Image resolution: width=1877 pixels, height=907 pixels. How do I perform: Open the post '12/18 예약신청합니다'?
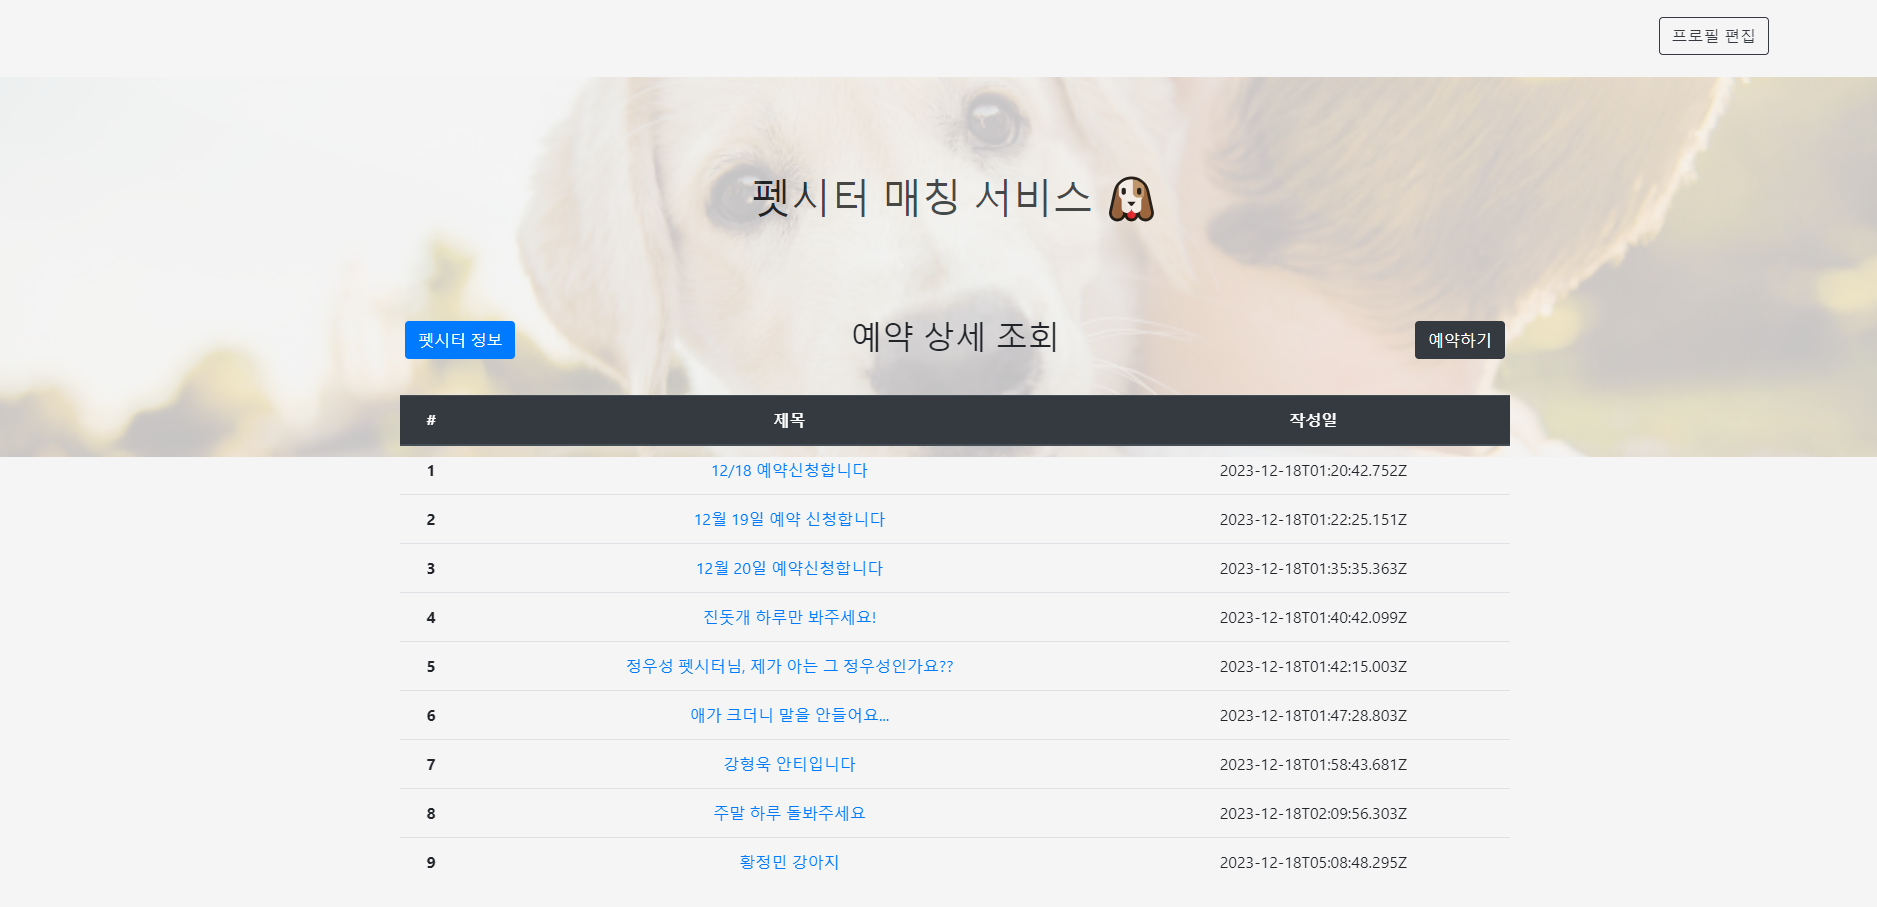pyautogui.click(x=790, y=470)
